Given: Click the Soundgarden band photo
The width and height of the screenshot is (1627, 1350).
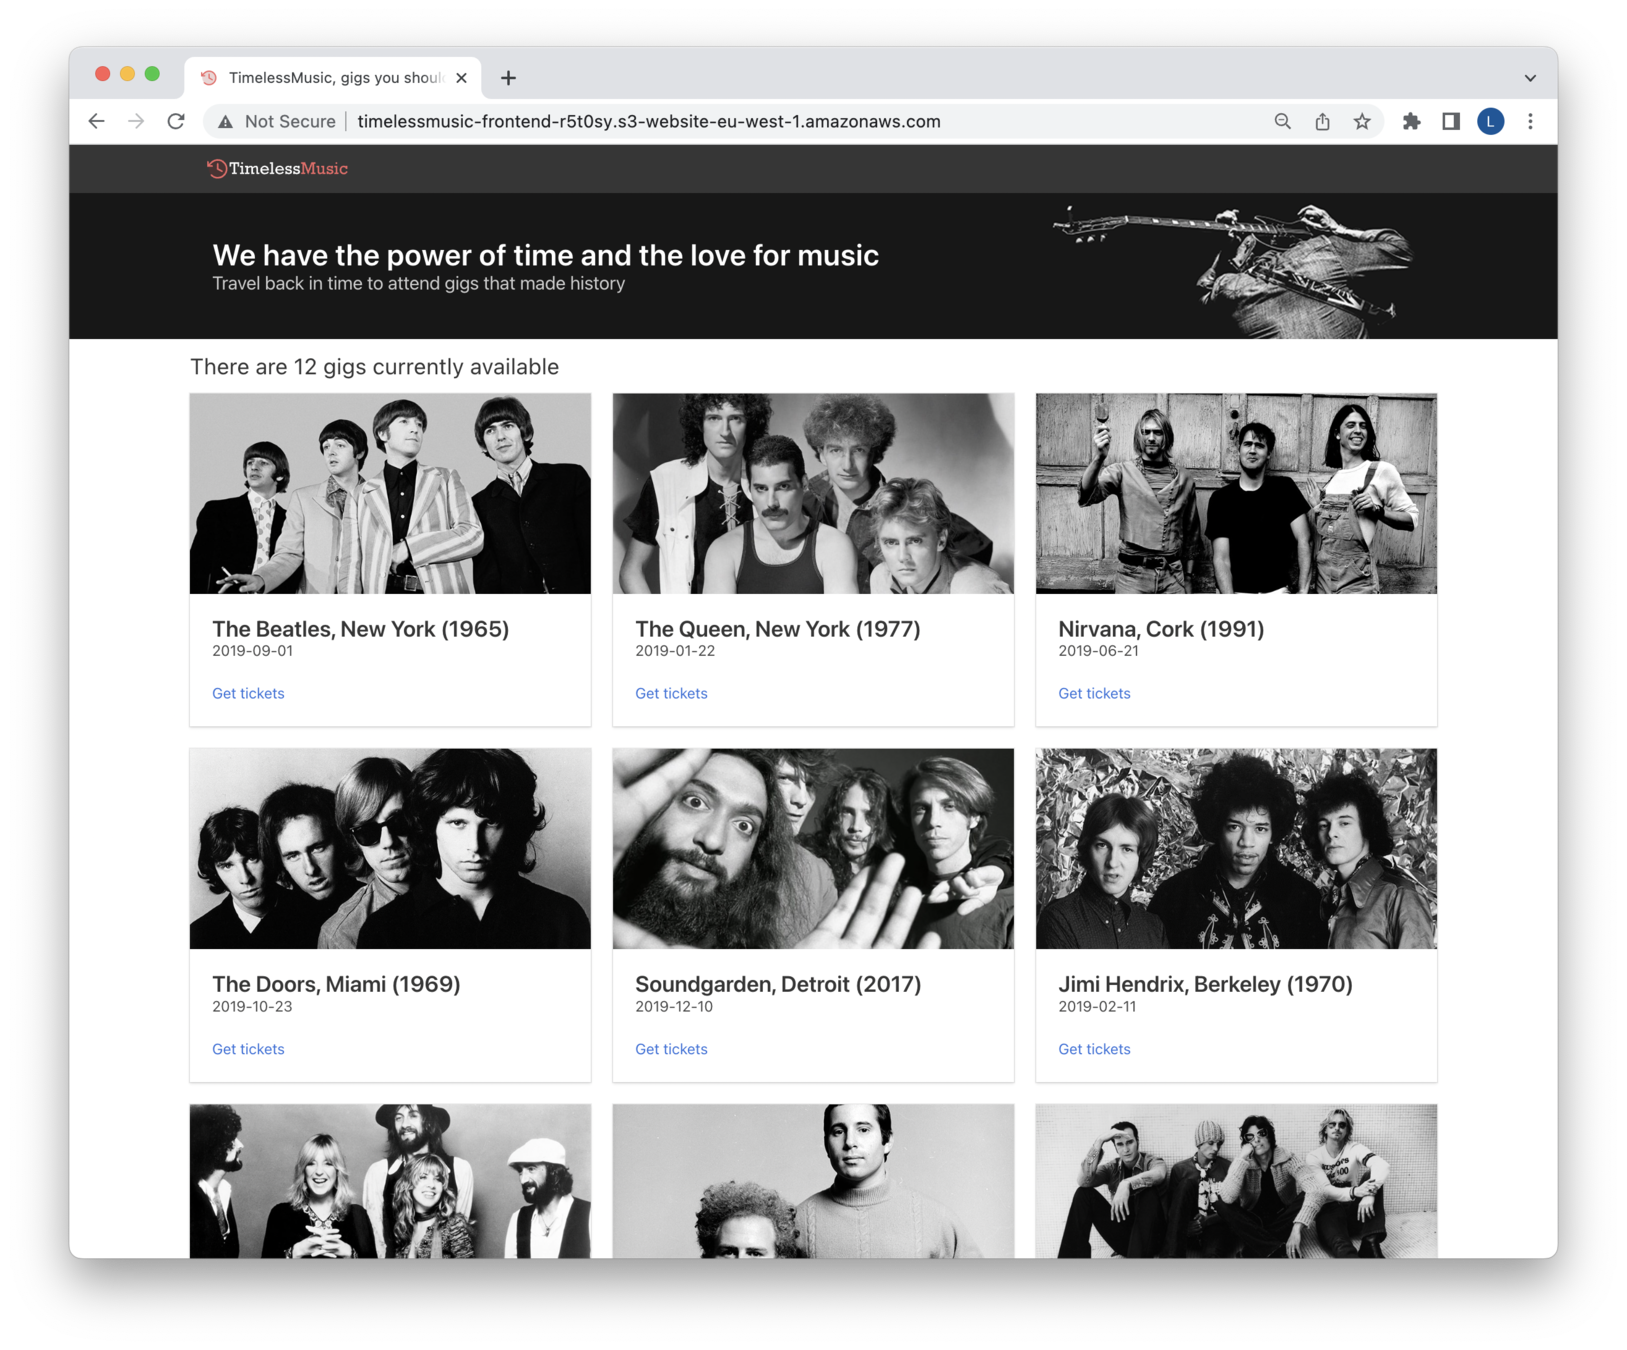Looking at the screenshot, I should tap(813, 848).
